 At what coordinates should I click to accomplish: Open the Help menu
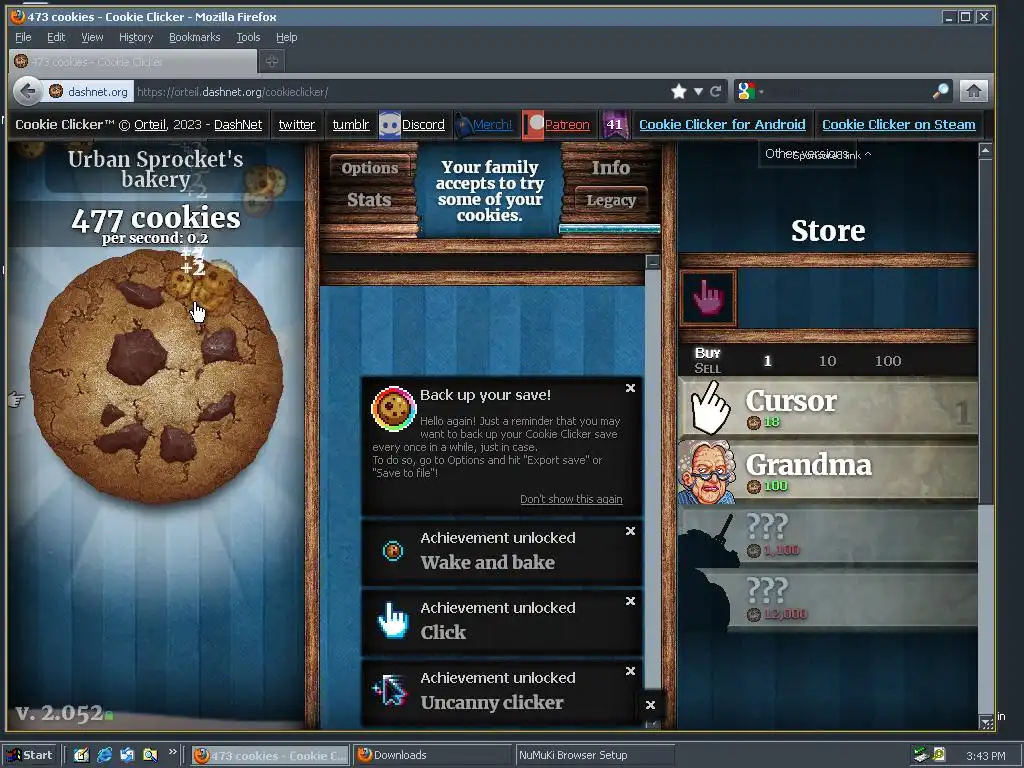[286, 37]
